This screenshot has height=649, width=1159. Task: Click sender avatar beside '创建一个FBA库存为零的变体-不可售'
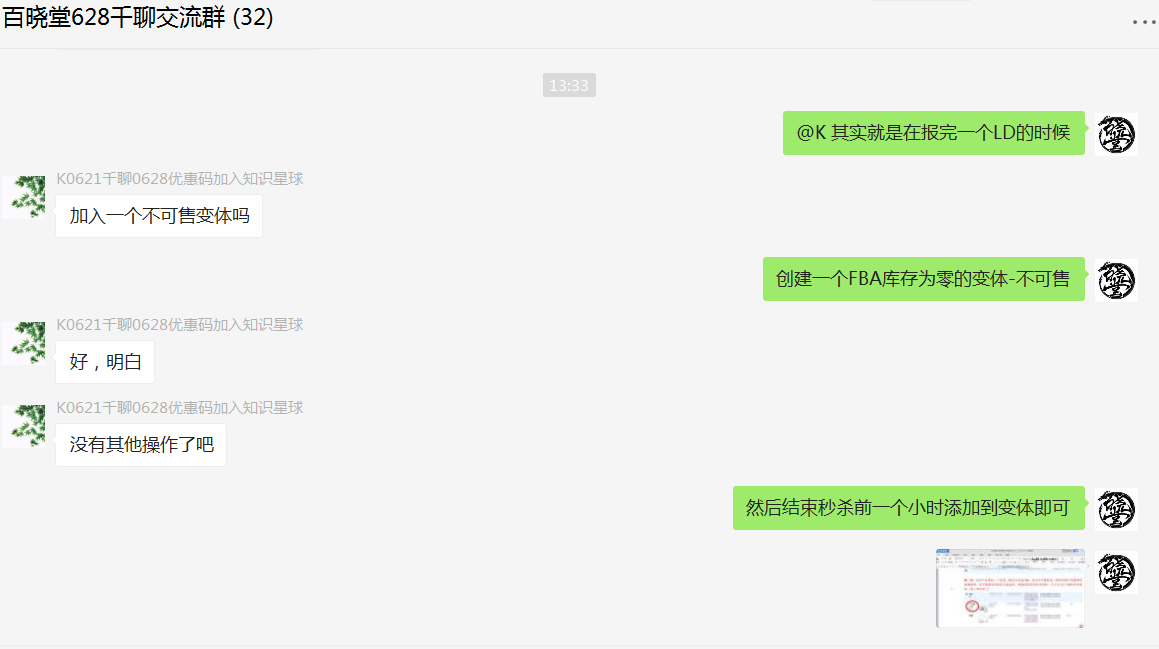tap(1115, 280)
